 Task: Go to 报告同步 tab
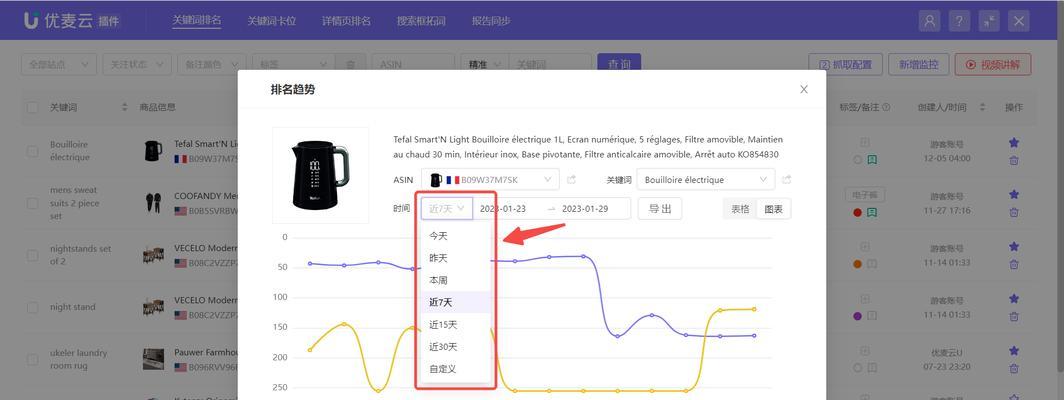coord(491,21)
